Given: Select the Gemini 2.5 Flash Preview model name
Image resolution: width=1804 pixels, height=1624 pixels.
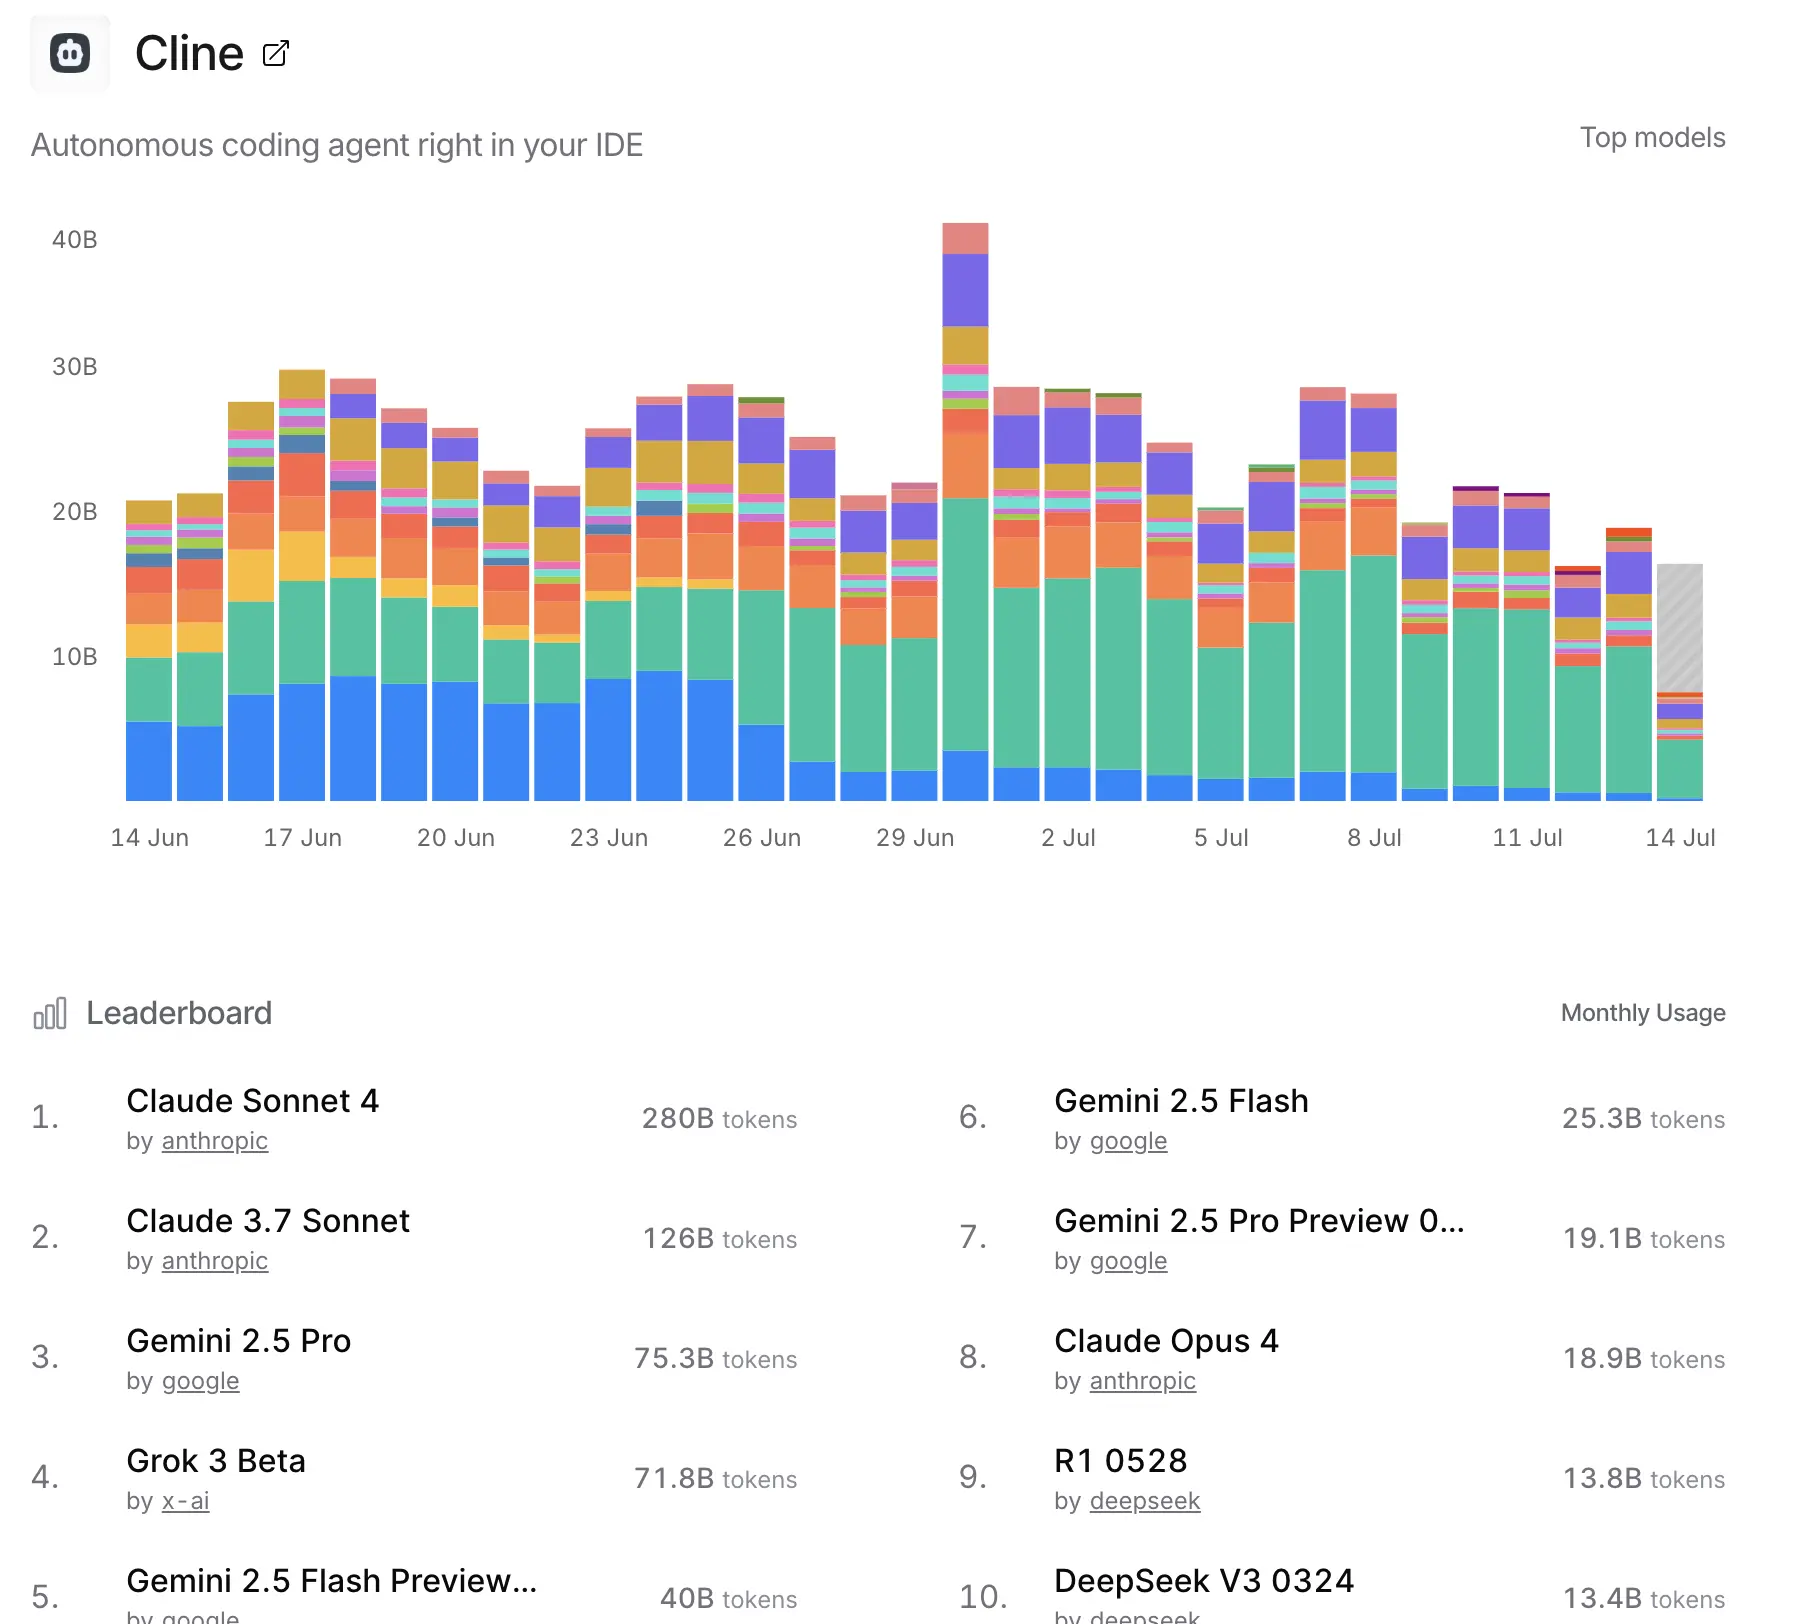Looking at the screenshot, I should pyautogui.click(x=332, y=1581).
